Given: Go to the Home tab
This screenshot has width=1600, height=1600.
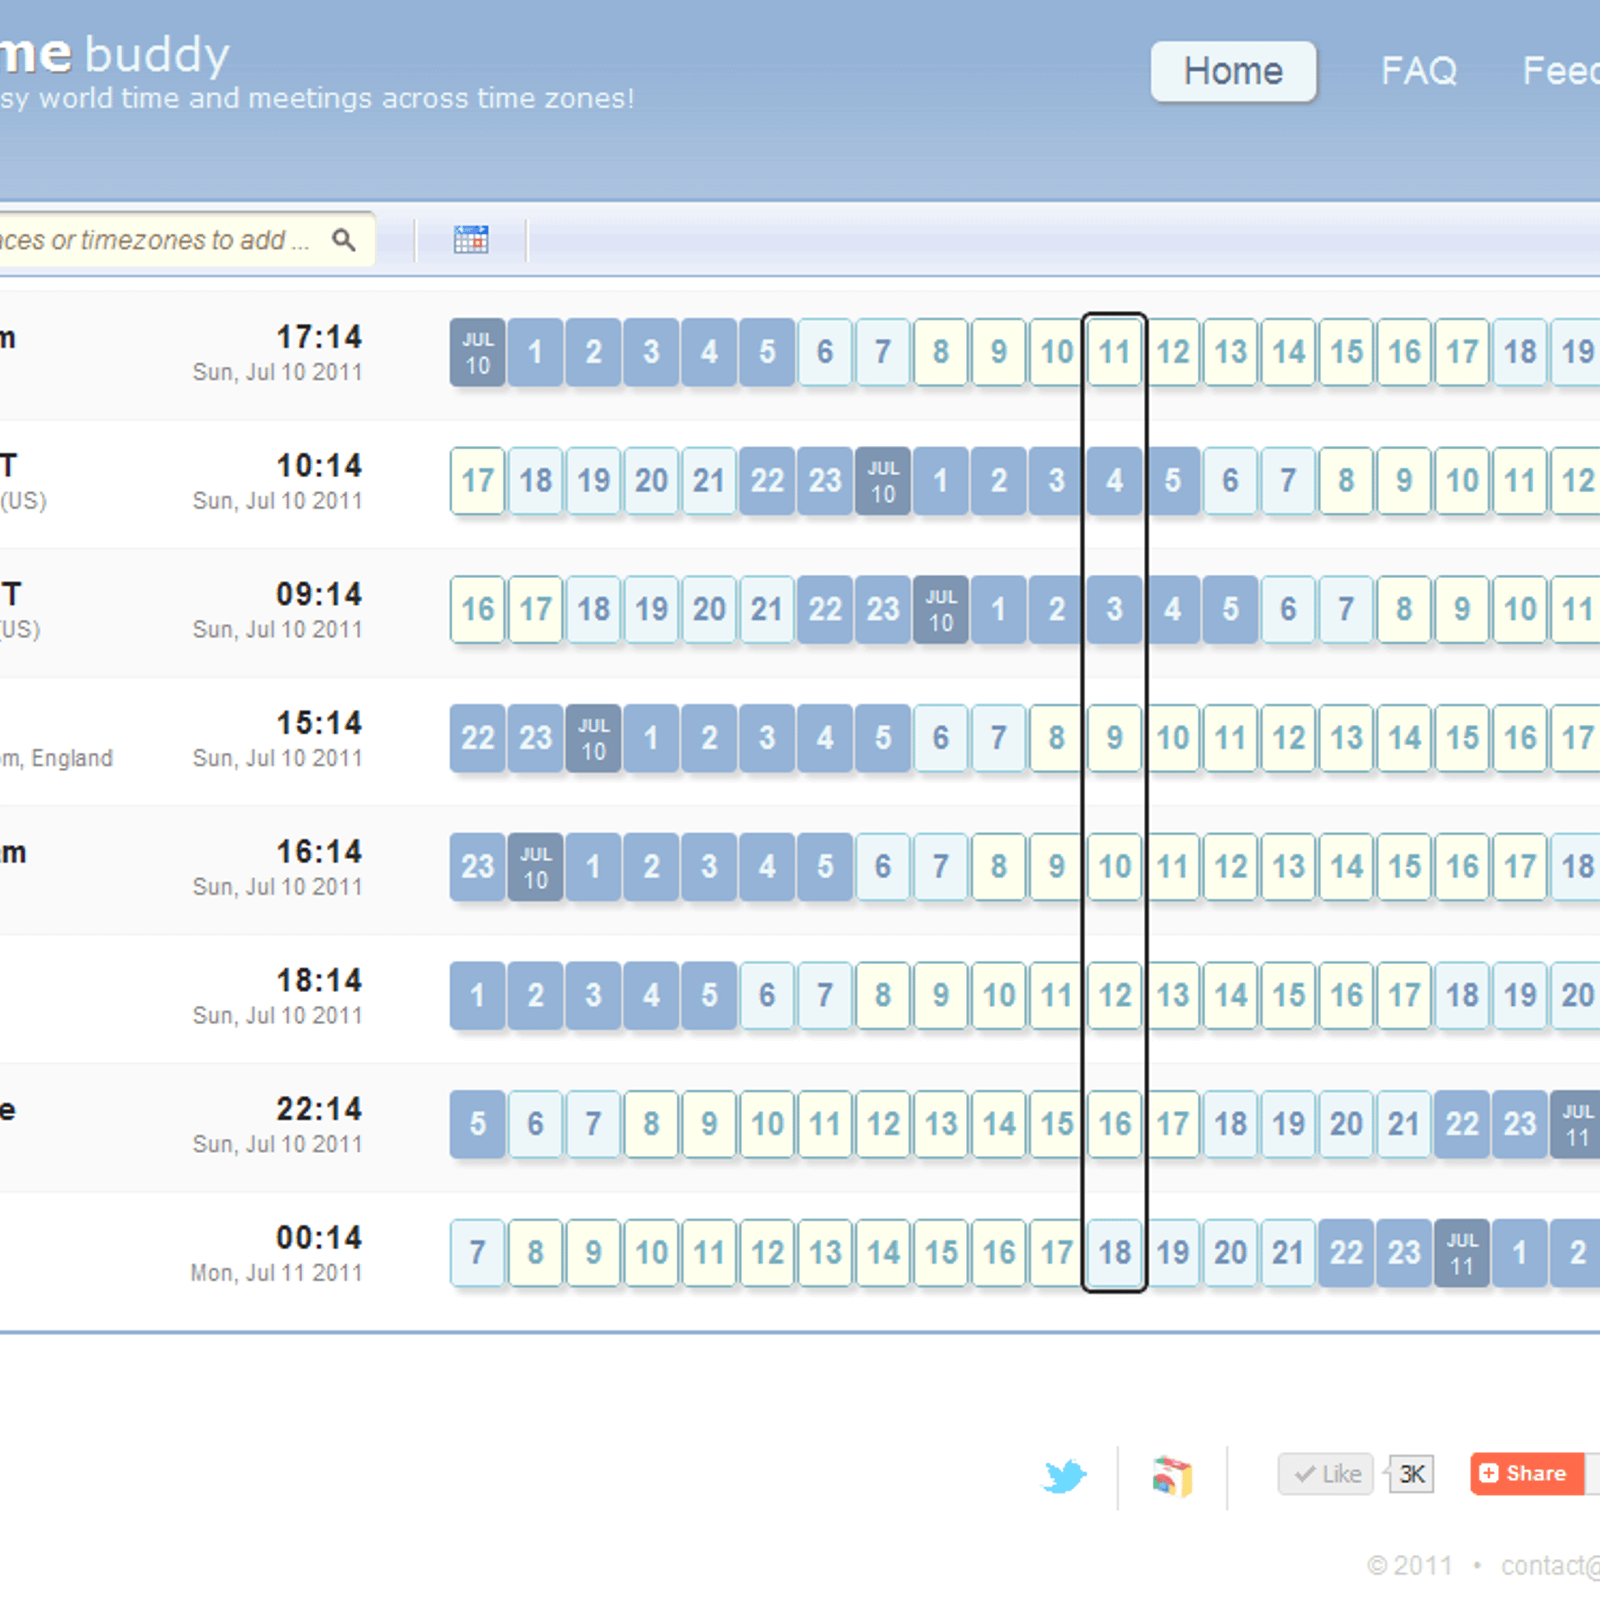Looking at the screenshot, I should click(1233, 71).
